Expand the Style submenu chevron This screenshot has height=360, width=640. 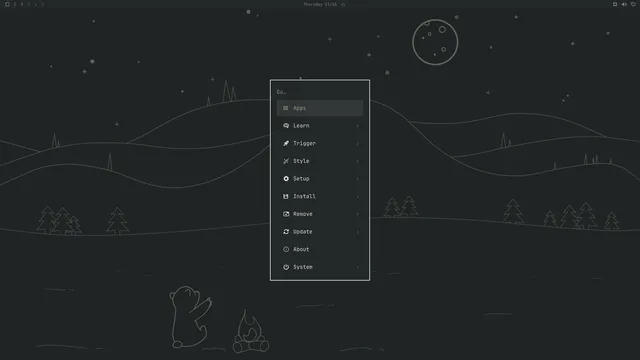coord(358,161)
